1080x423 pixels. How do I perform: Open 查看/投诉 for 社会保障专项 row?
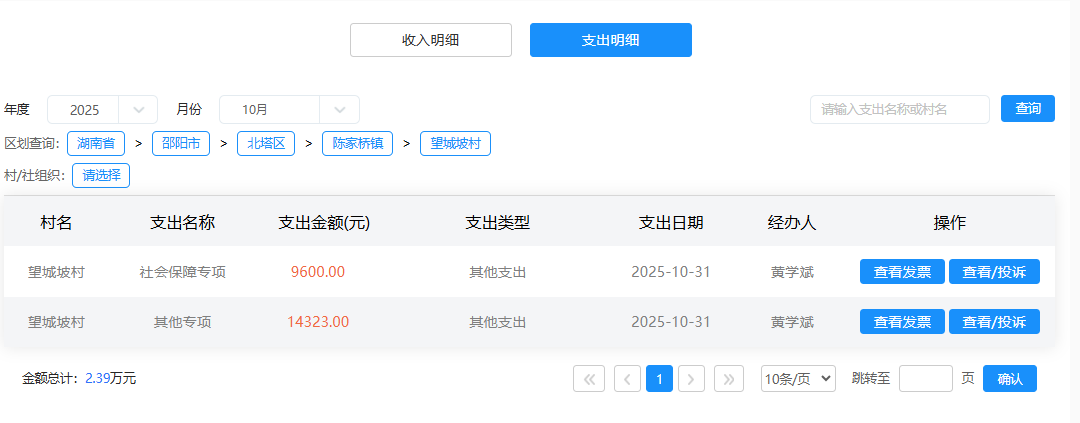[x=994, y=272]
